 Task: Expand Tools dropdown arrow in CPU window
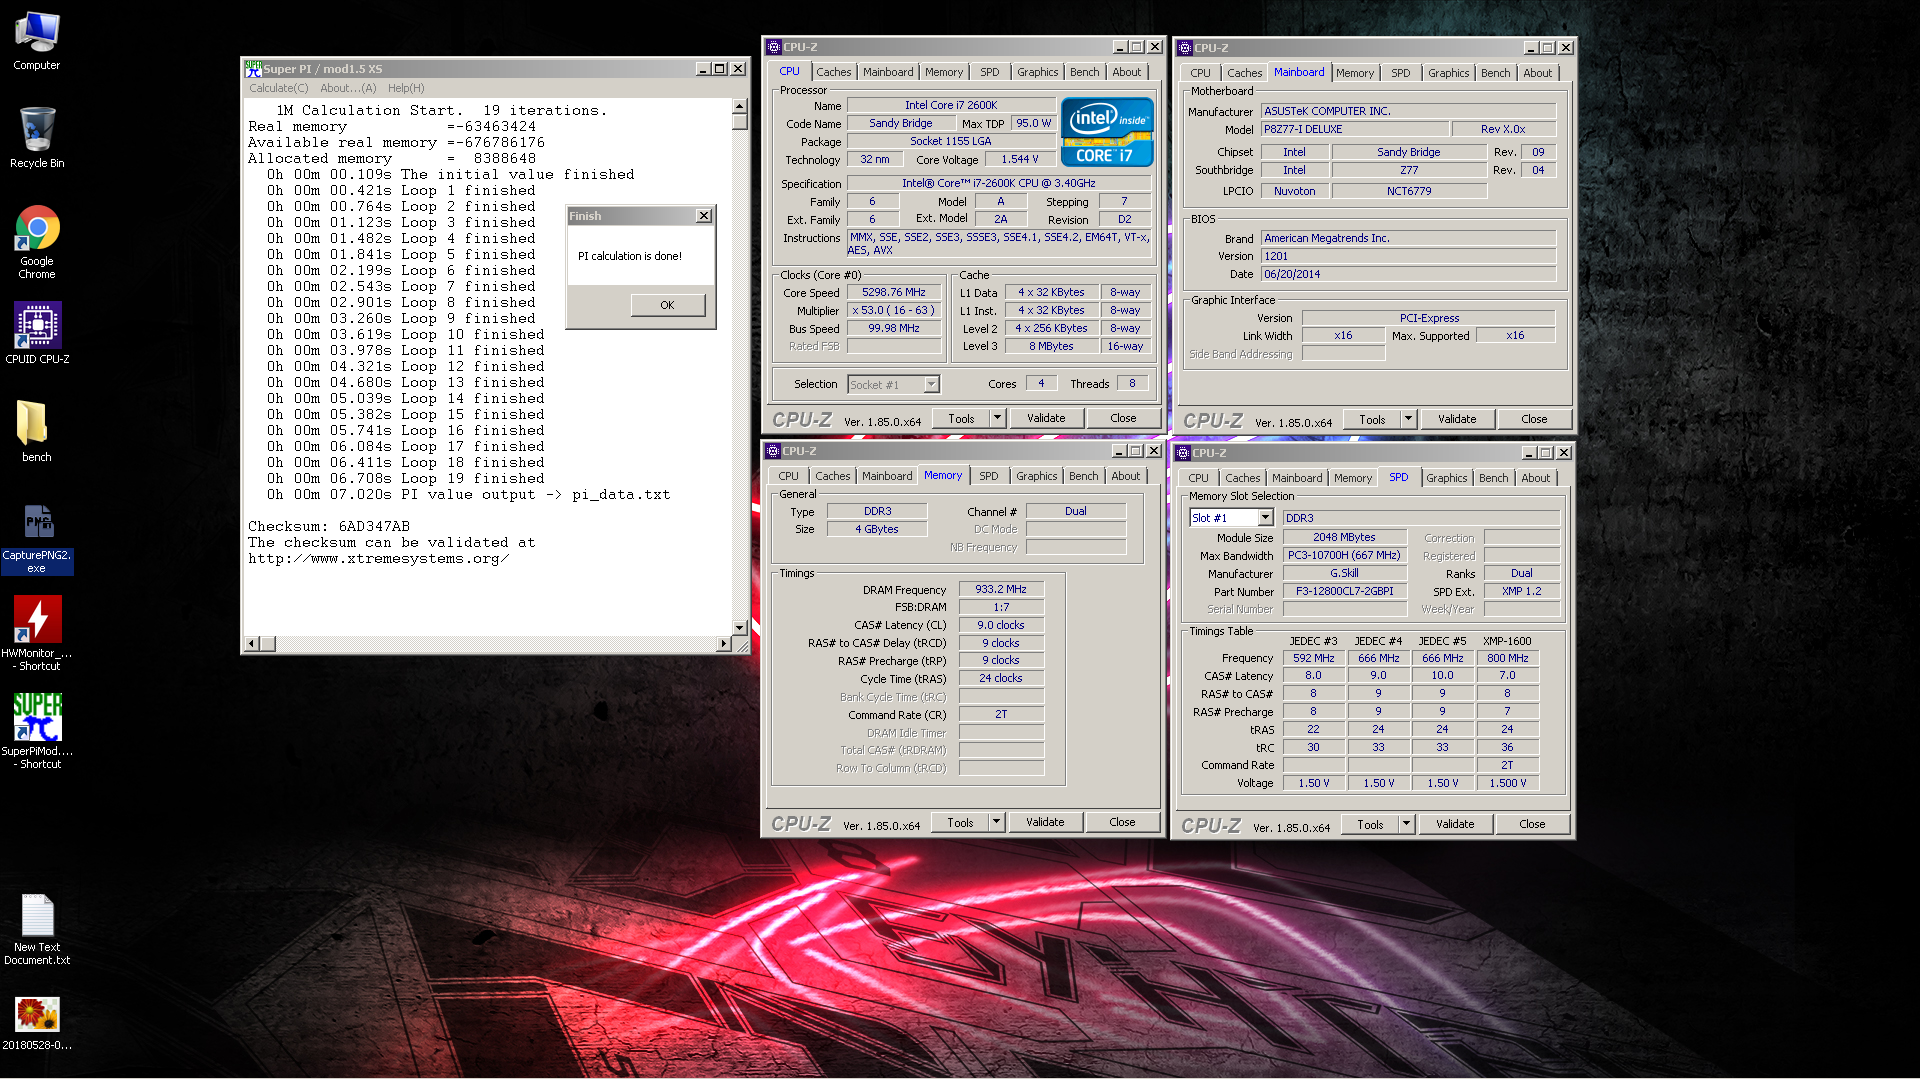[997, 418]
